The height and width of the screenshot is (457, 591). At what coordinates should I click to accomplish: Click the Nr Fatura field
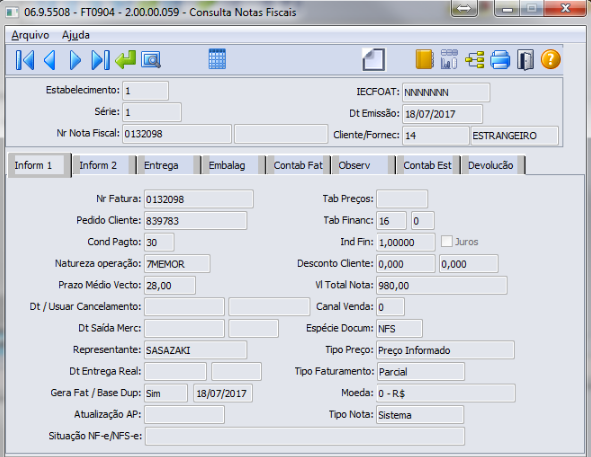(x=199, y=199)
